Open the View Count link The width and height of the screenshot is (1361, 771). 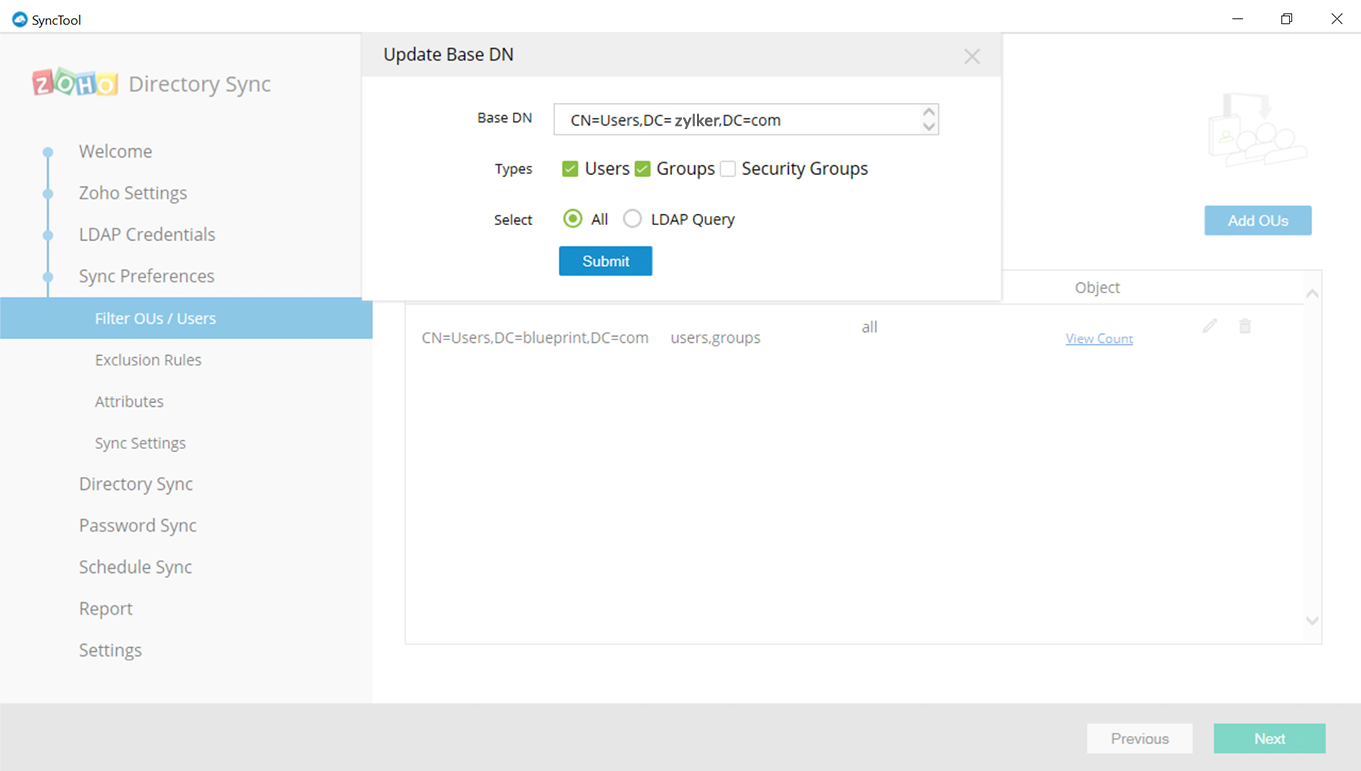click(x=1099, y=339)
